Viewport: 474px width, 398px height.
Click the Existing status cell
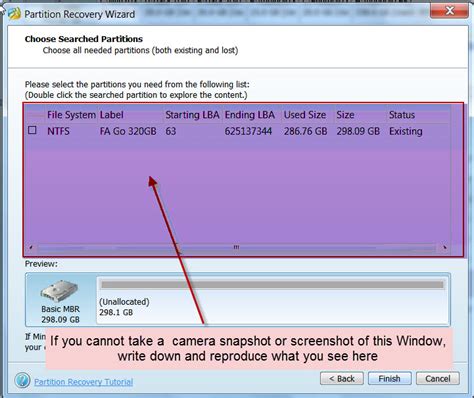(x=406, y=131)
